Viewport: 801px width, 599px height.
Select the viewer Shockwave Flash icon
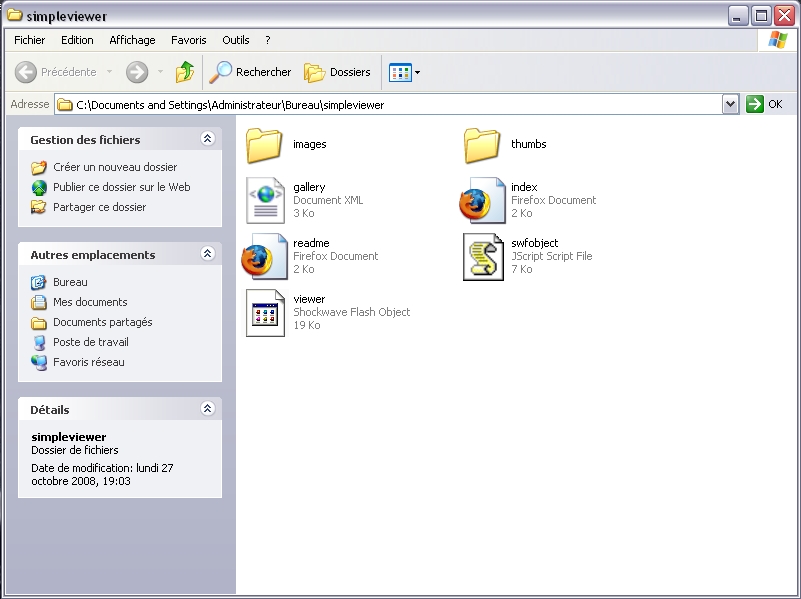265,312
